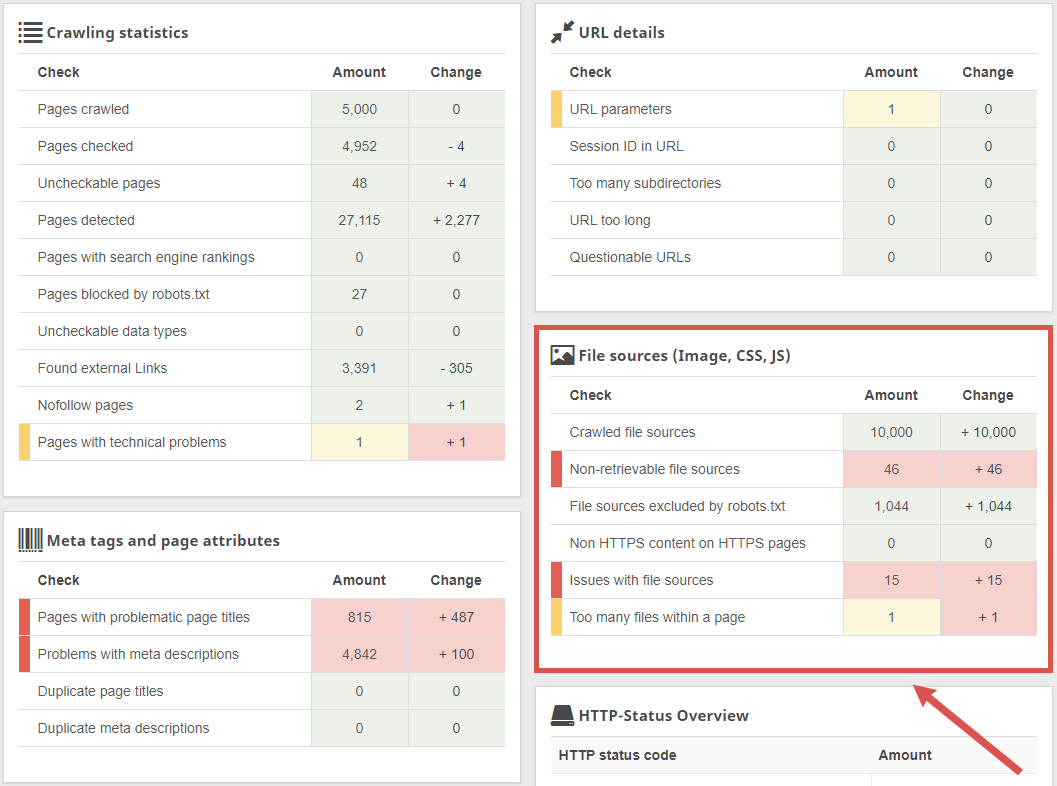
Task: Open "Pages with problematic page titles"
Action: pos(144,617)
